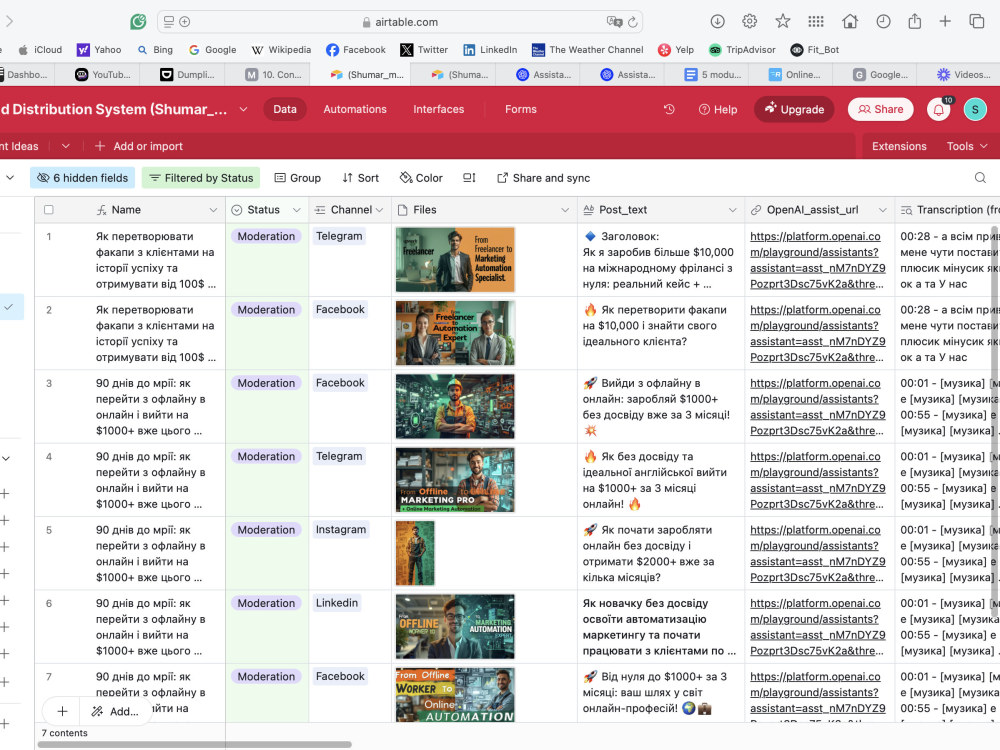Open row 5 Instagram image thumbnail
This screenshot has height=750, width=1000.
[415, 553]
